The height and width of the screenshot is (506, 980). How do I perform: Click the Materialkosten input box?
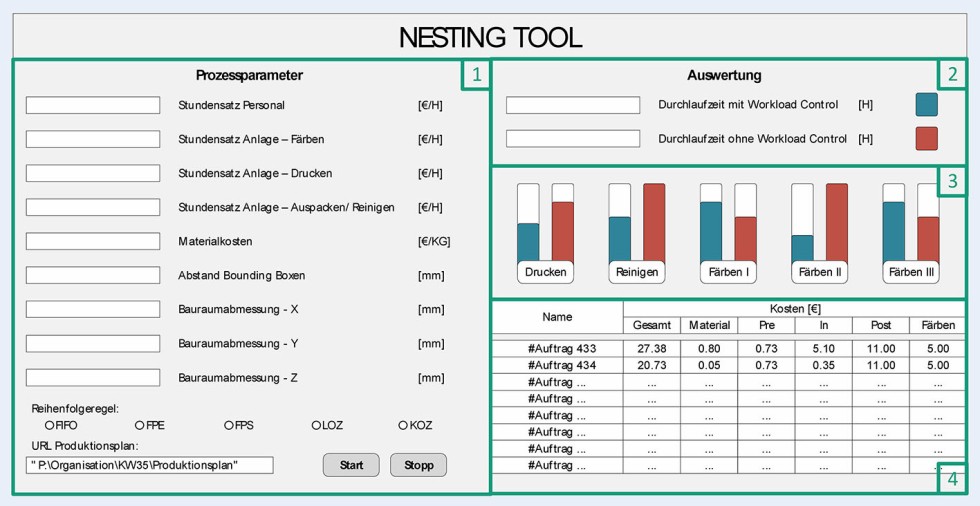(x=93, y=241)
